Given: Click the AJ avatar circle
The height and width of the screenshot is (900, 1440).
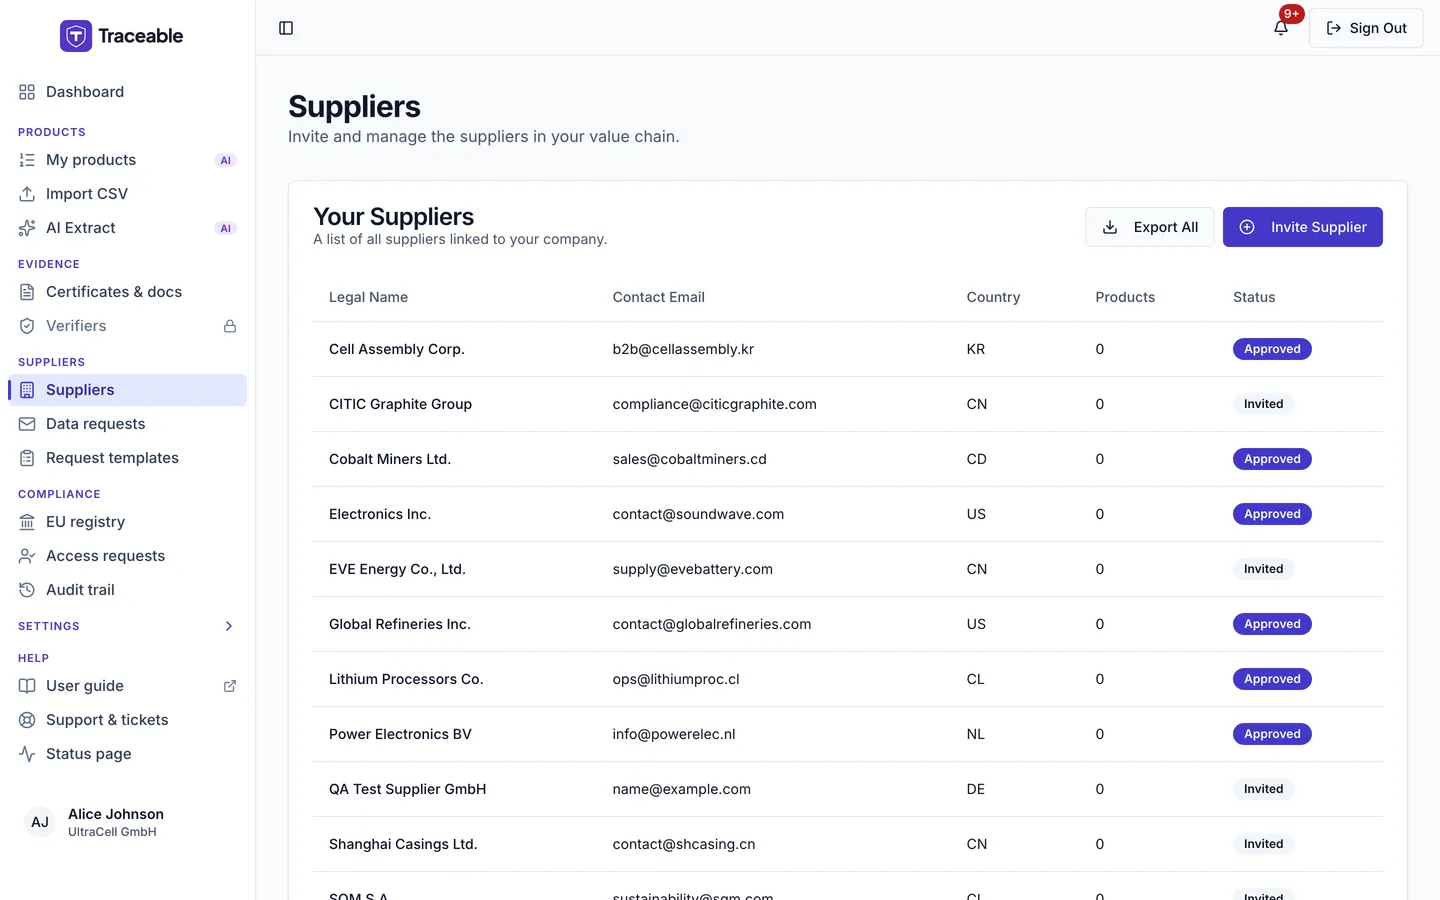Looking at the screenshot, I should (40, 822).
